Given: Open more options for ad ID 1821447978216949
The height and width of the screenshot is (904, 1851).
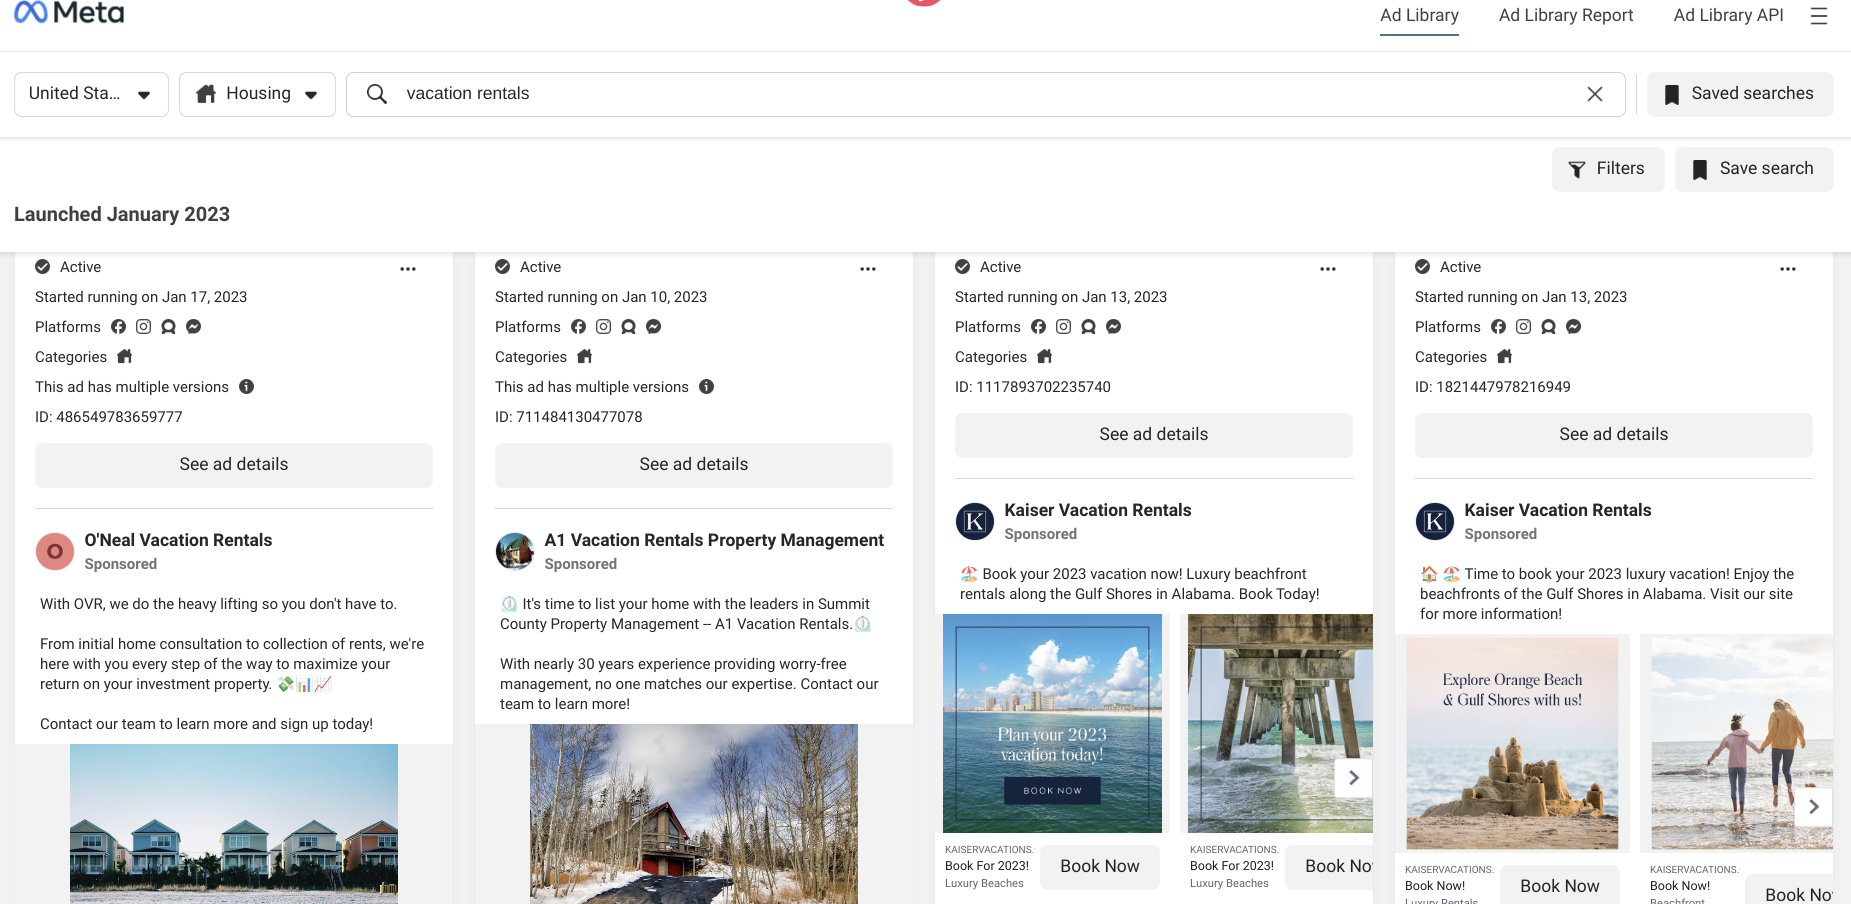Looking at the screenshot, I should pyautogui.click(x=1788, y=269).
